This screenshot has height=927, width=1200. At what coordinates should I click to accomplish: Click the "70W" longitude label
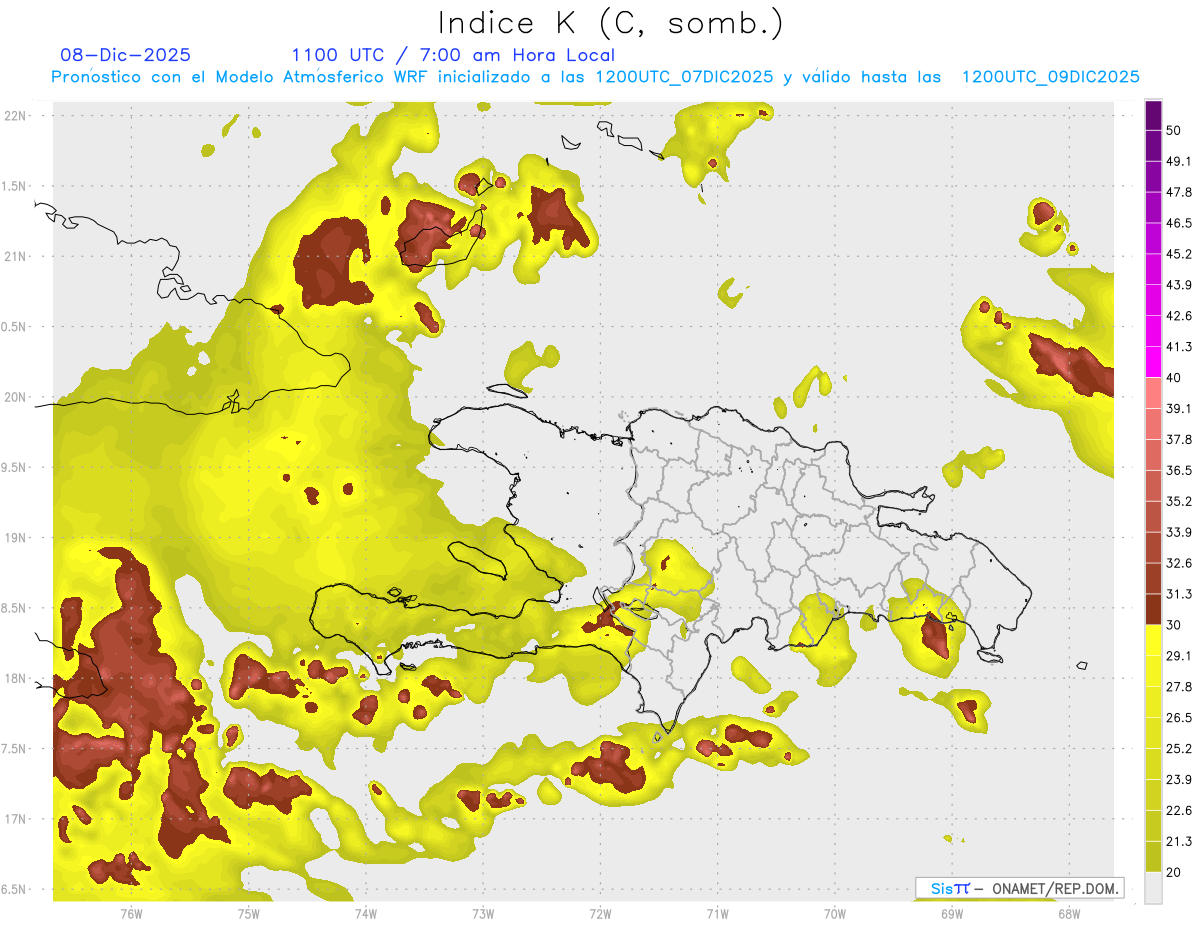(834, 913)
